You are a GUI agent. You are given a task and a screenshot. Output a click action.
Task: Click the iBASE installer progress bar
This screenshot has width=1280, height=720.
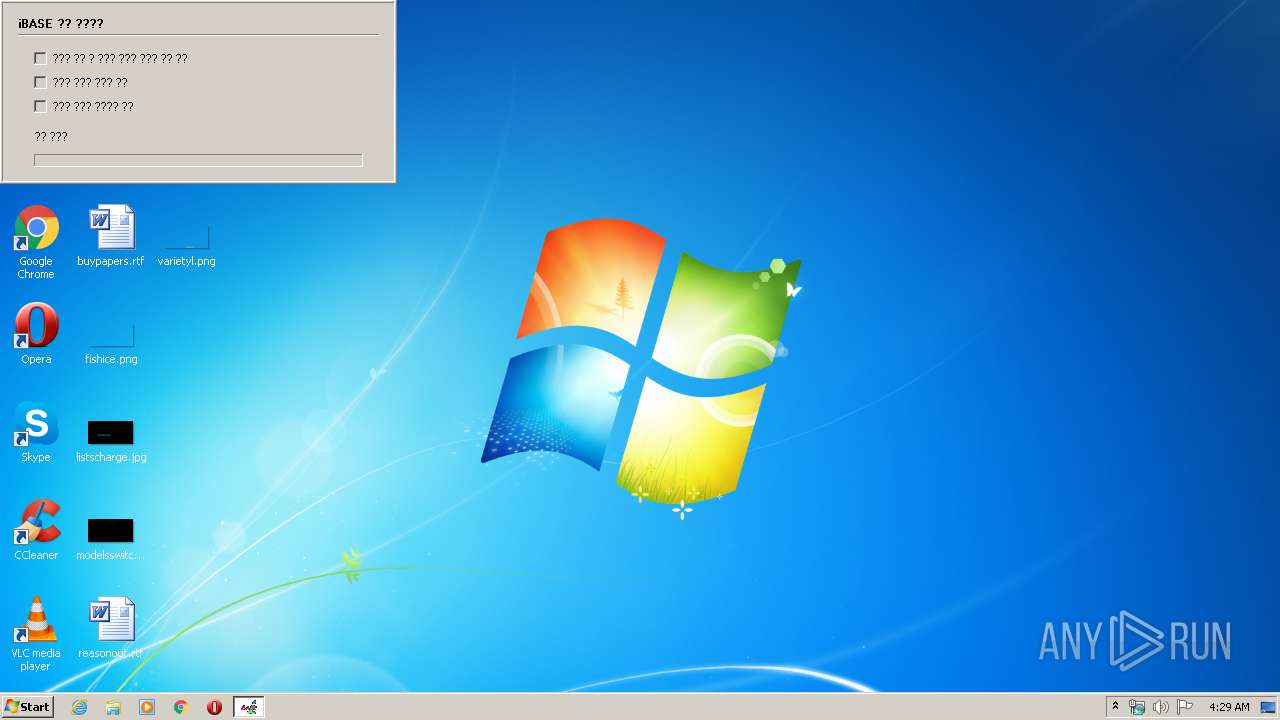point(198,160)
